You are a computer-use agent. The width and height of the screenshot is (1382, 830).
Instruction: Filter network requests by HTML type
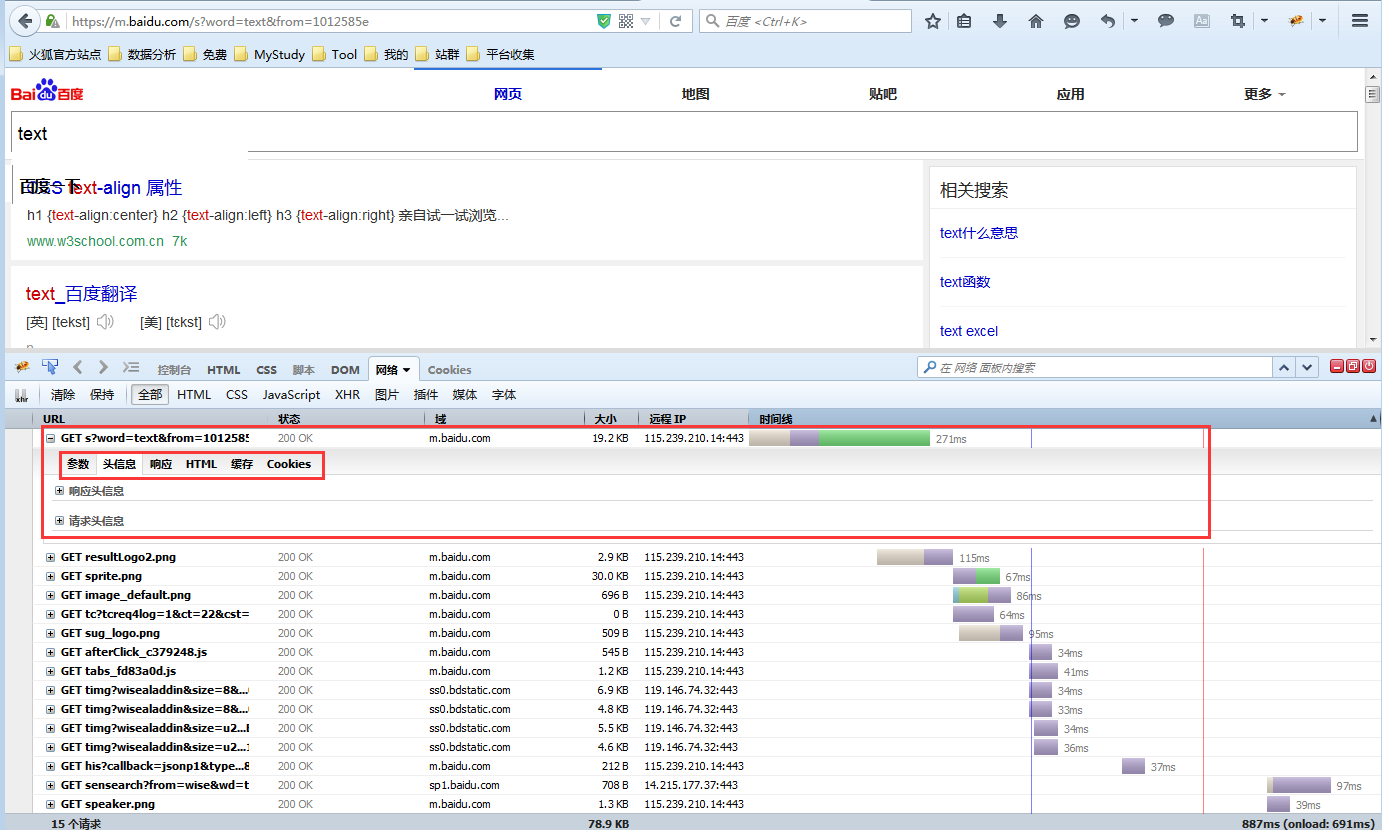[x=194, y=395]
